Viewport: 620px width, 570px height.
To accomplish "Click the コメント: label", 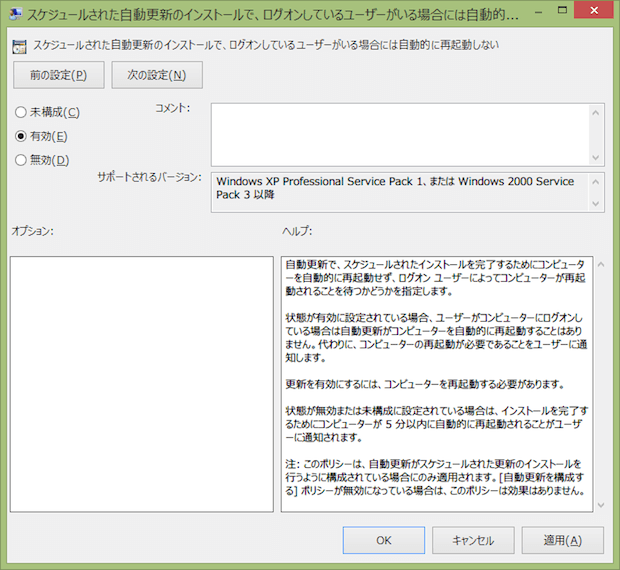I will click(x=172, y=108).
